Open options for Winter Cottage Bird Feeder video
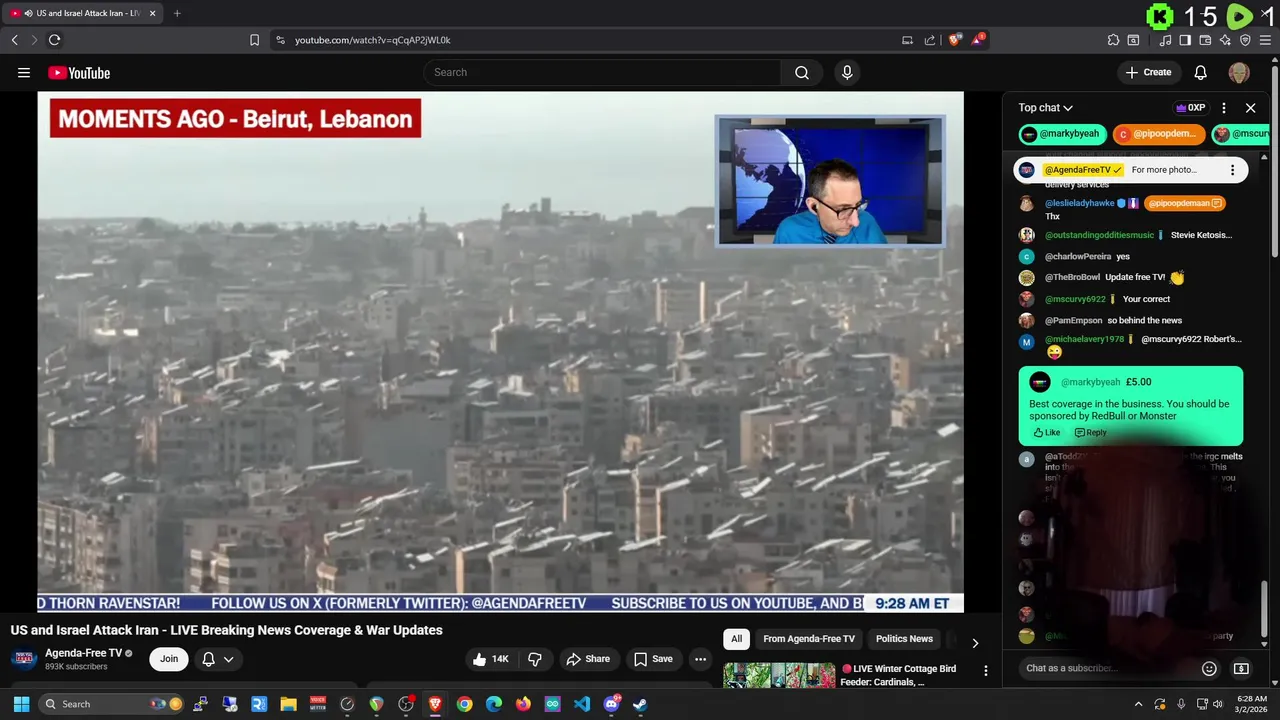 pos(985,671)
